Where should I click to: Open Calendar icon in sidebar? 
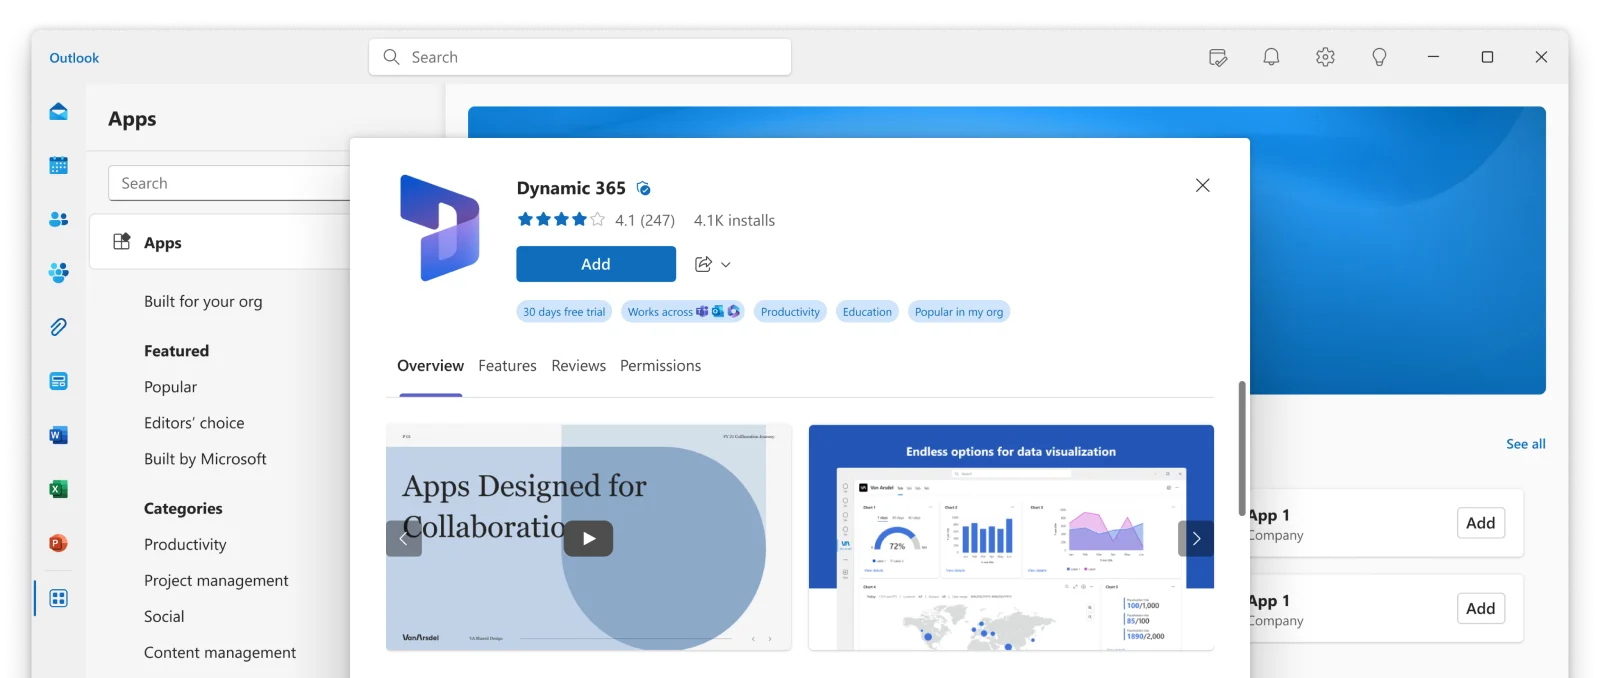tap(58, 165)
